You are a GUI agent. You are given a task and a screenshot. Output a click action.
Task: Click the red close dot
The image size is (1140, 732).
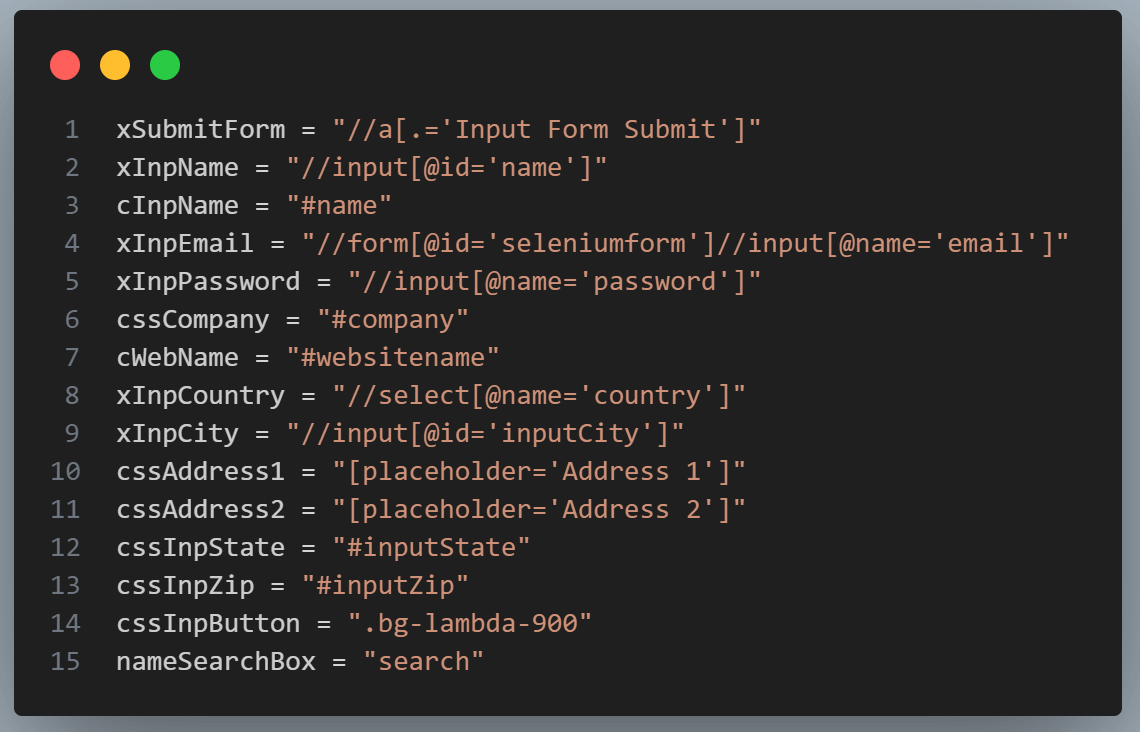point(65,65)
